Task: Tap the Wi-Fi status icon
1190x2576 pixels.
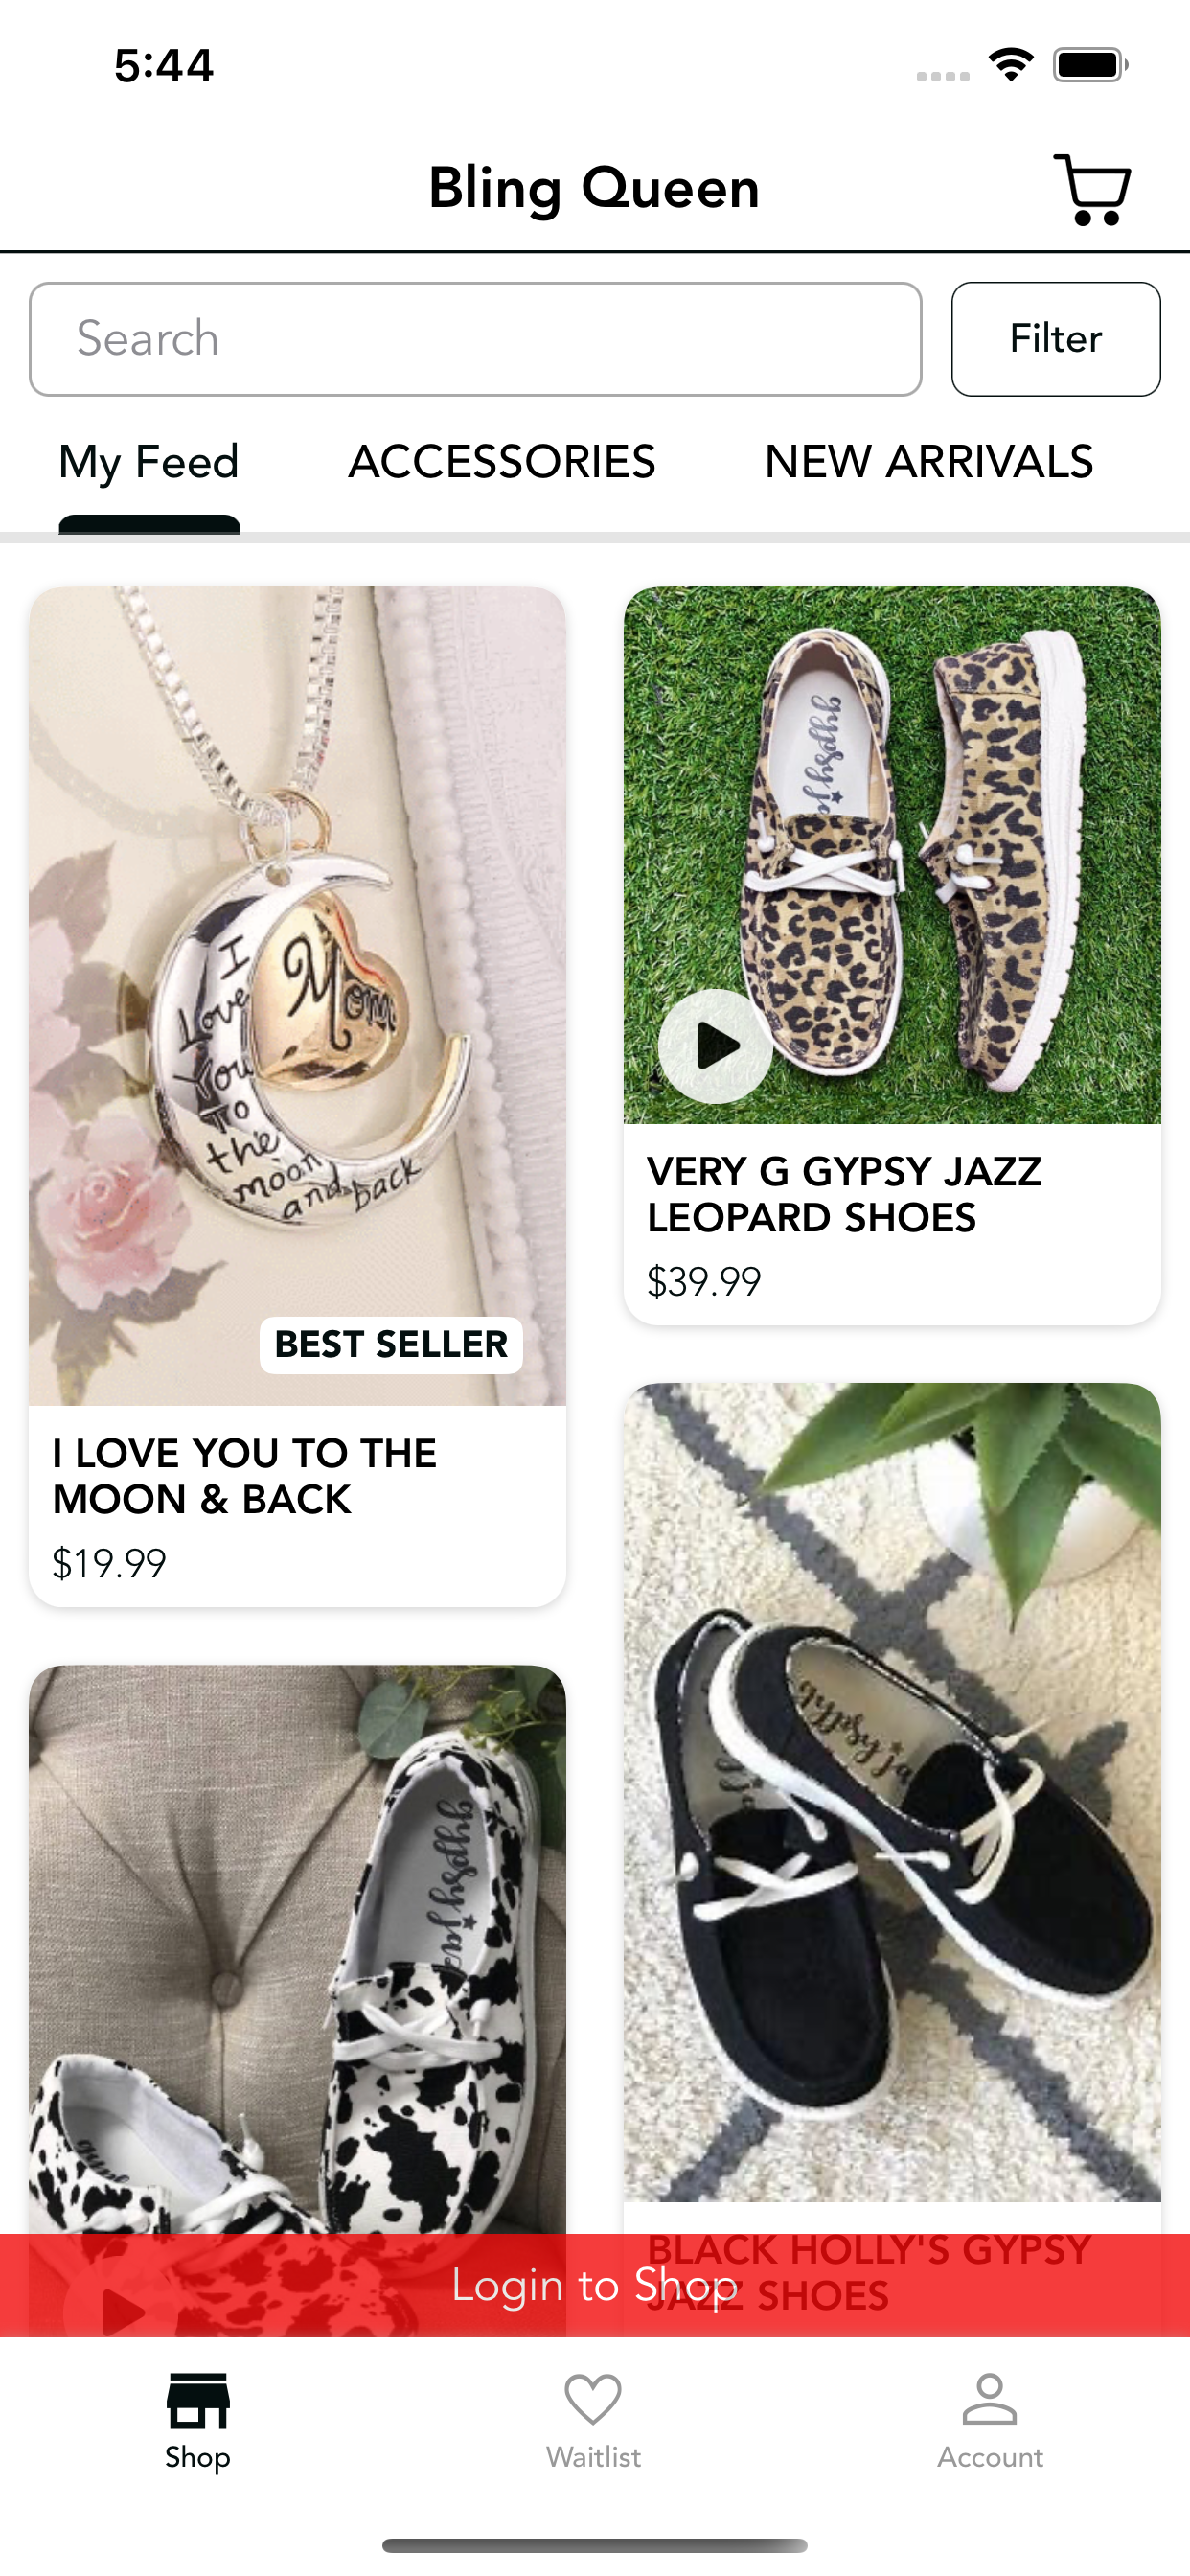Action: (x=1011, y=65)
